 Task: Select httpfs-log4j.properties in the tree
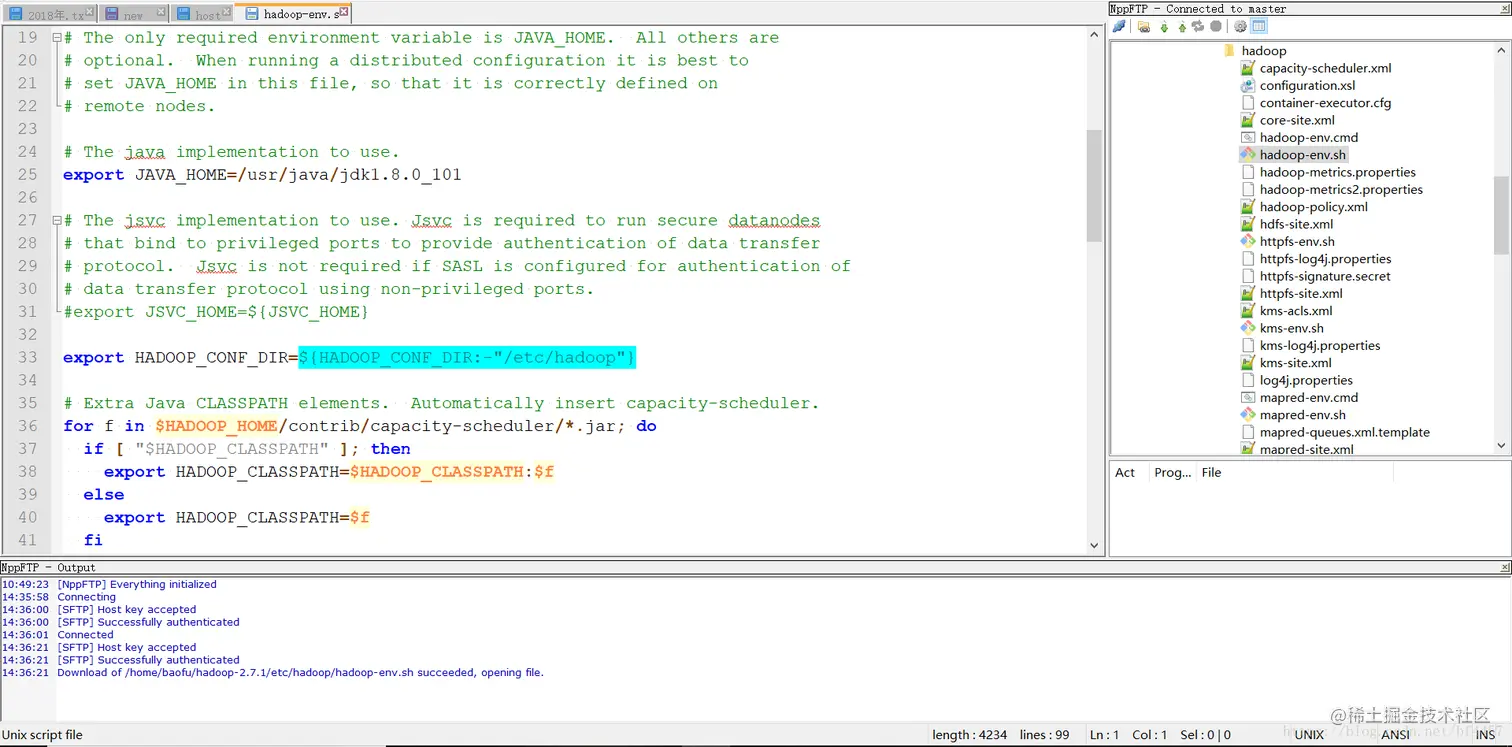point(1326,259)
